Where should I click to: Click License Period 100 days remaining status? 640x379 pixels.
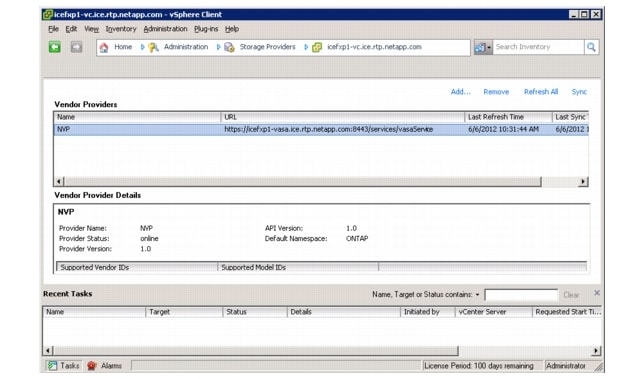(479, 366)
